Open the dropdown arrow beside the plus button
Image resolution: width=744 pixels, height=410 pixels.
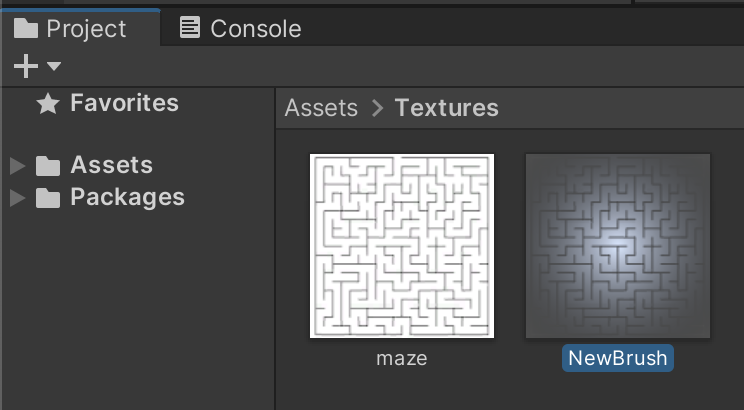coord(54,66)
